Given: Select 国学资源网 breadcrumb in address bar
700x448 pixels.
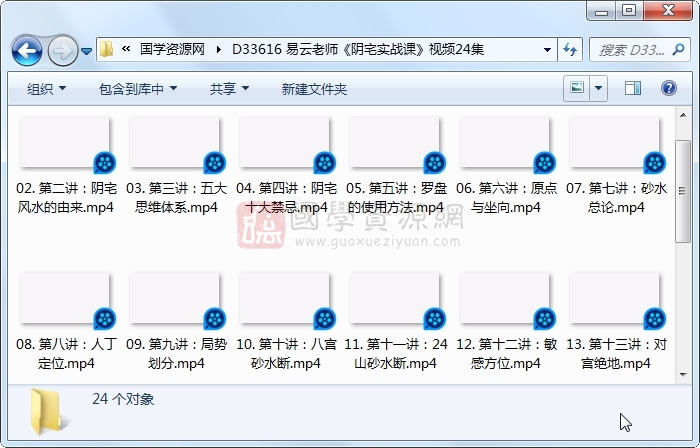Looking at the screenshot, I should point(172,49).
